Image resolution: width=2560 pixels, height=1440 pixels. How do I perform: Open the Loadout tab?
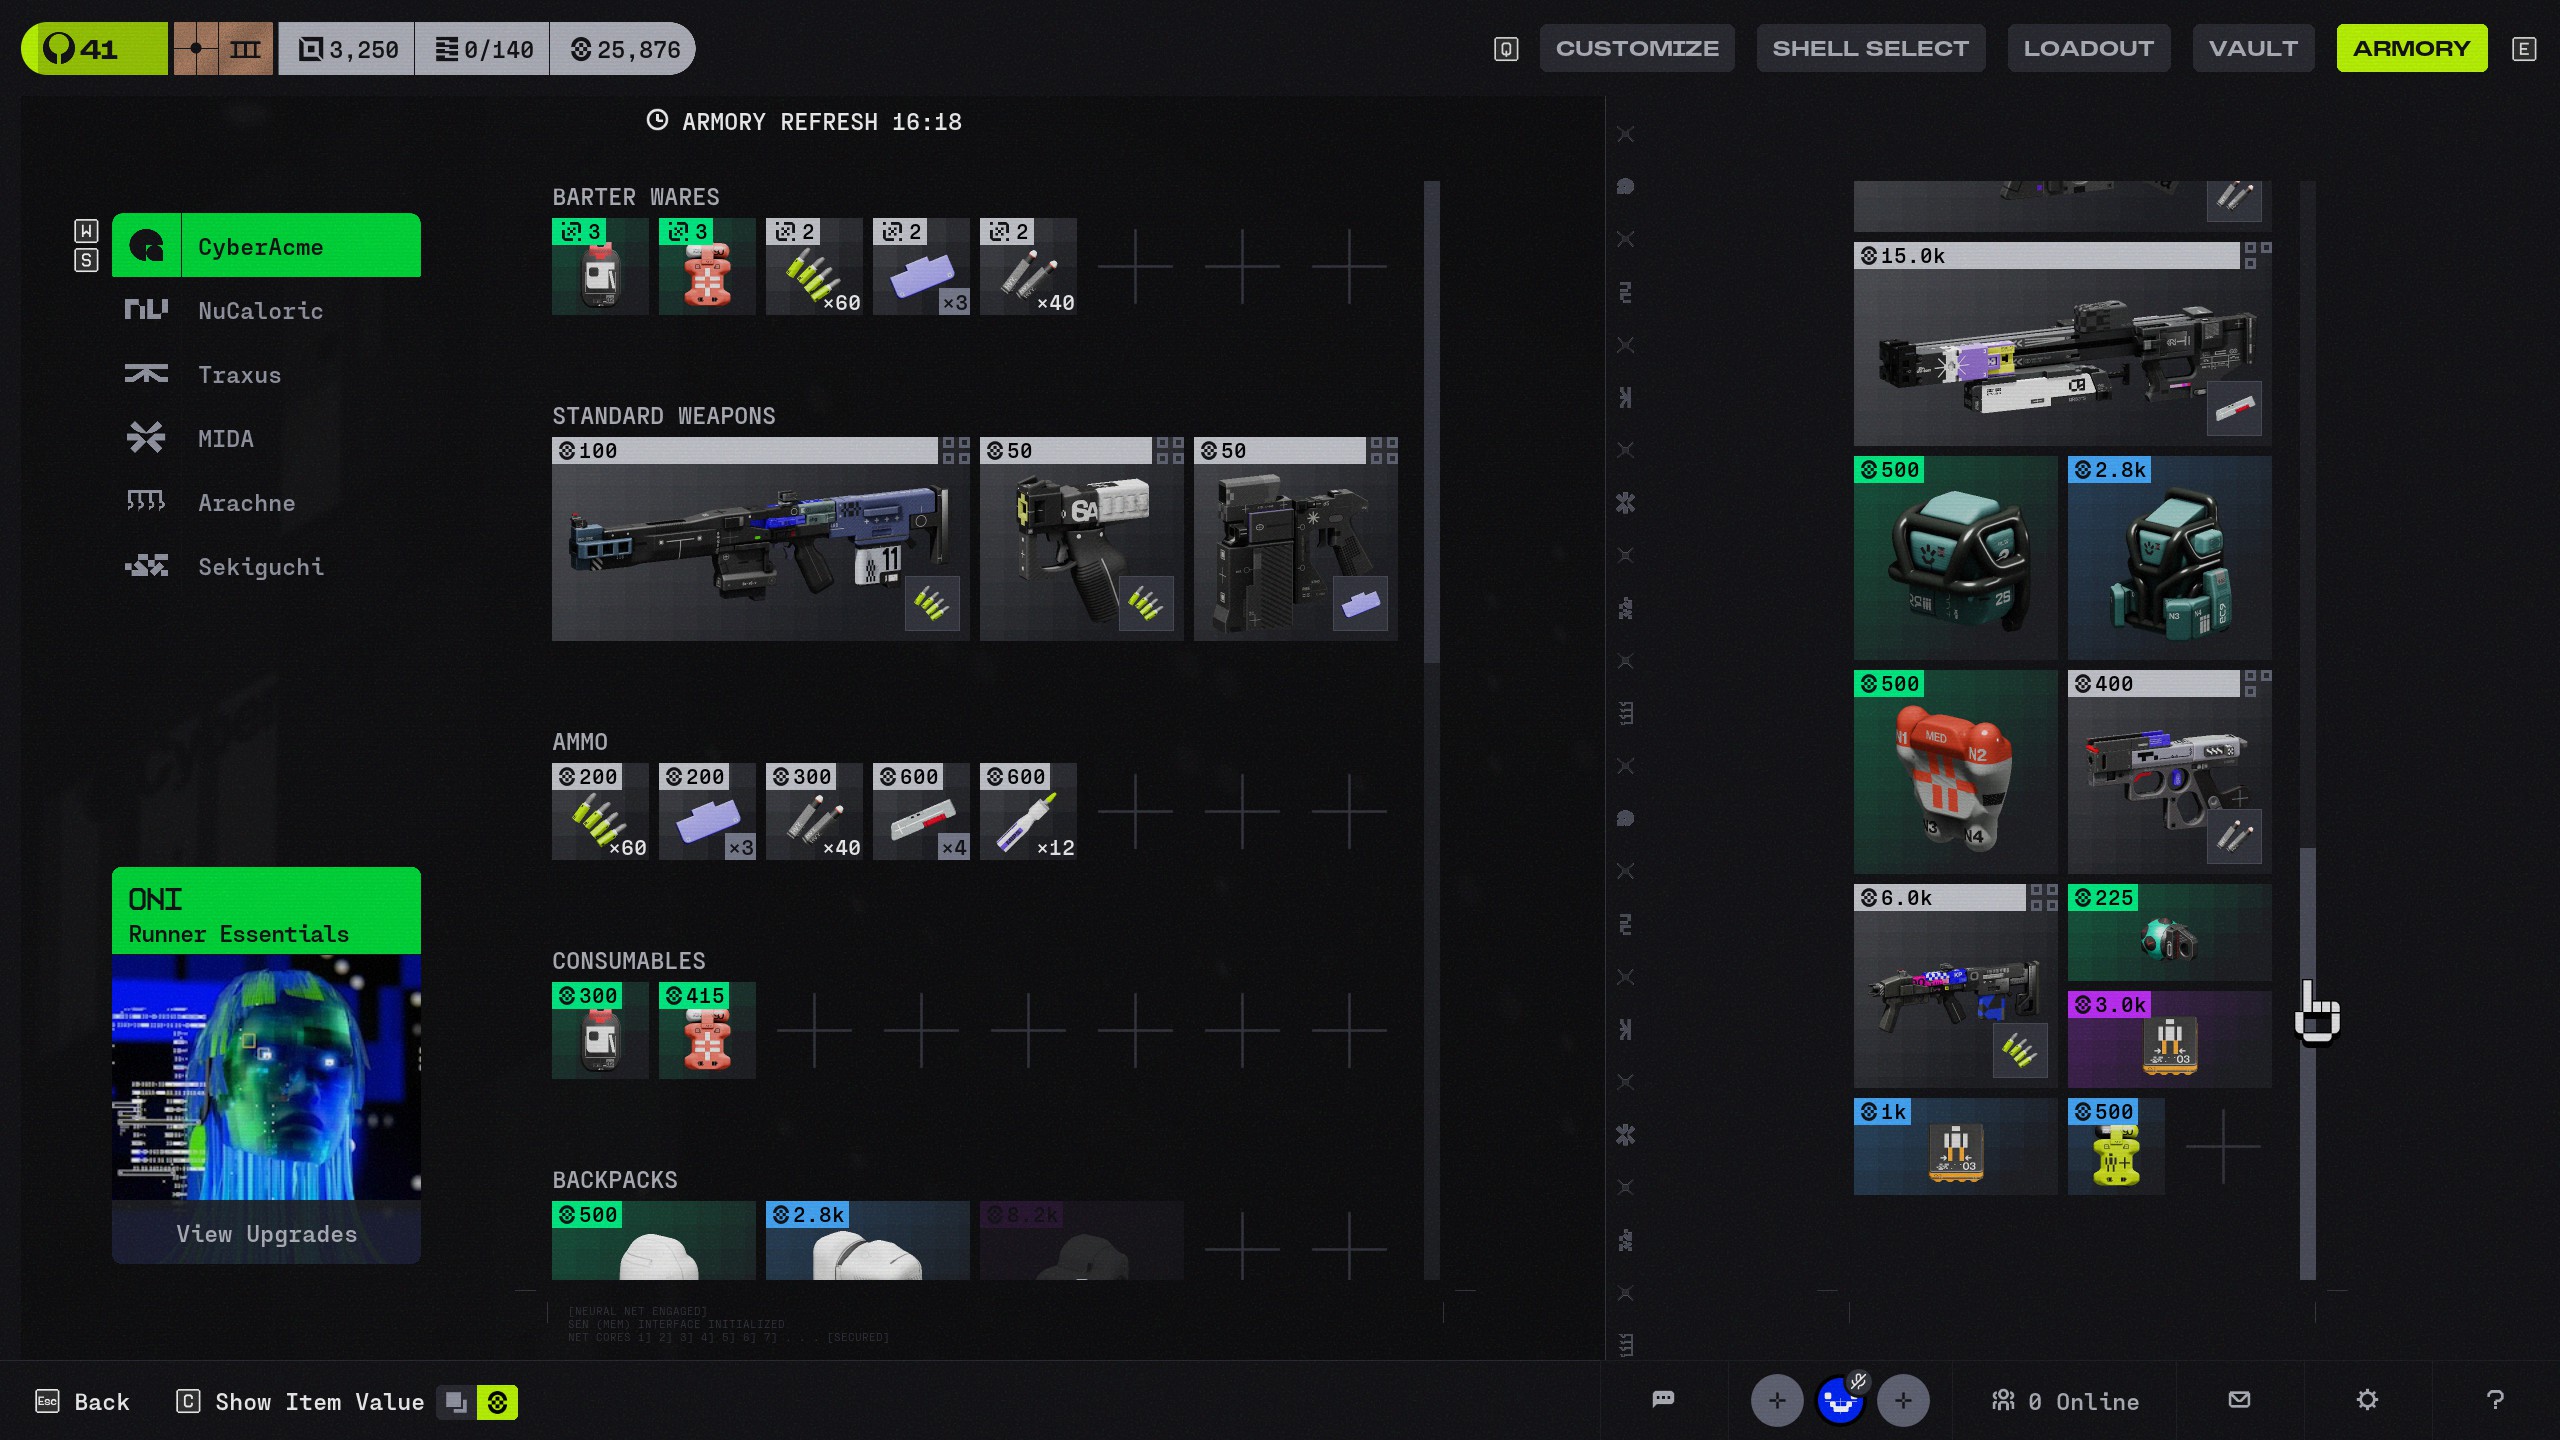coord(2088,48)
